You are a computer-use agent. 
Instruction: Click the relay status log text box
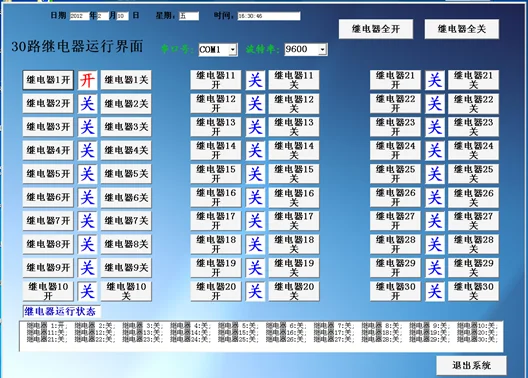tap(261, 336)
